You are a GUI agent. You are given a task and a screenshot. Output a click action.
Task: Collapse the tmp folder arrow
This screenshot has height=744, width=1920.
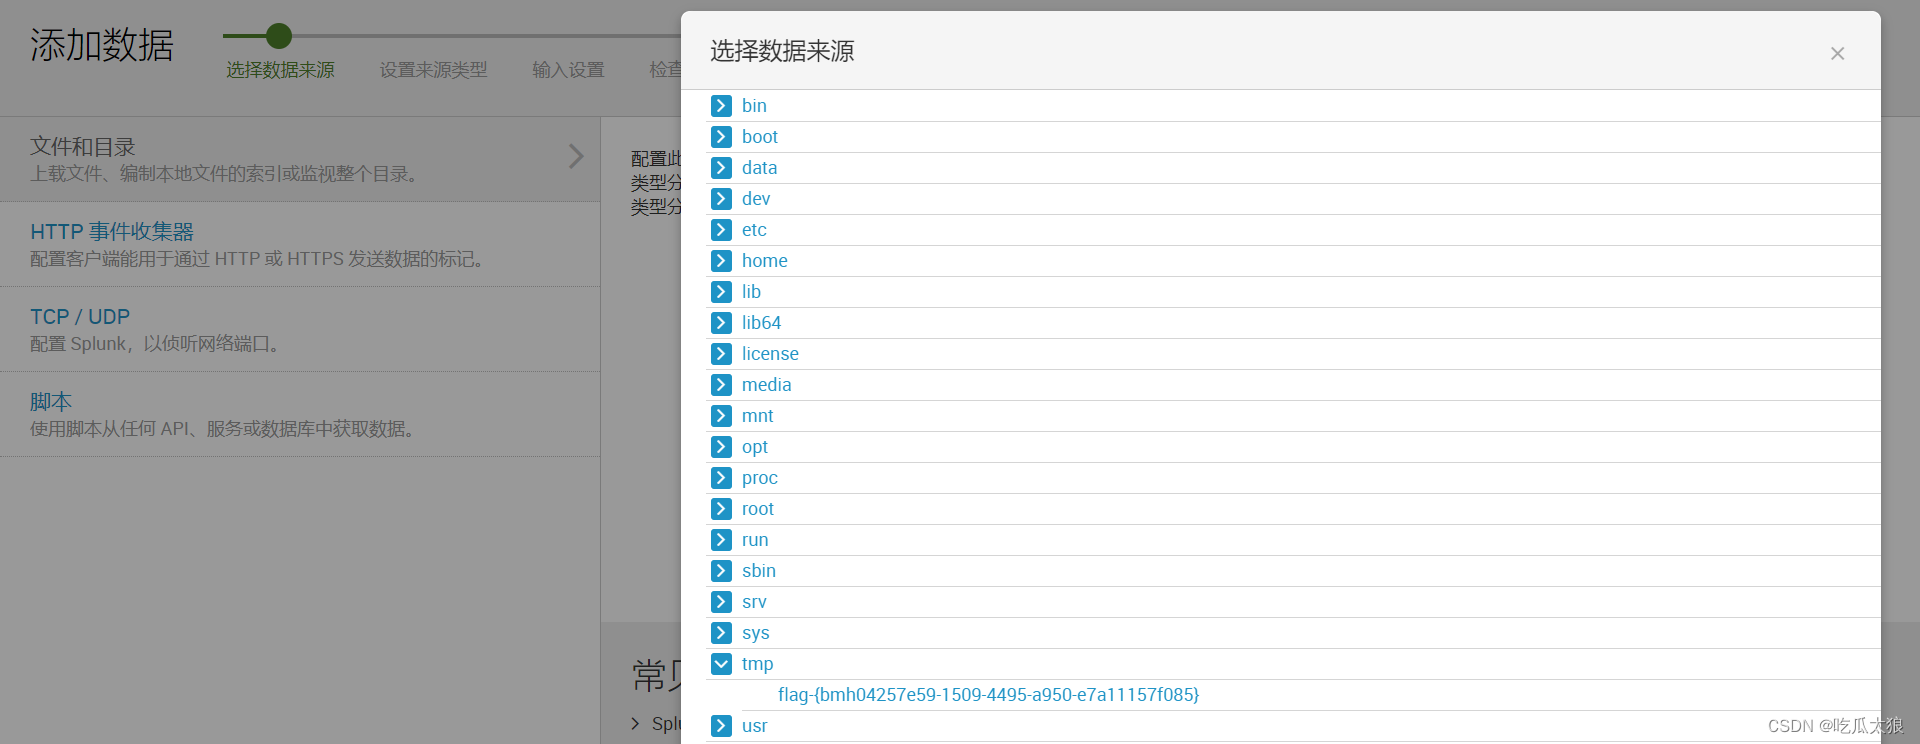(721, 664)
